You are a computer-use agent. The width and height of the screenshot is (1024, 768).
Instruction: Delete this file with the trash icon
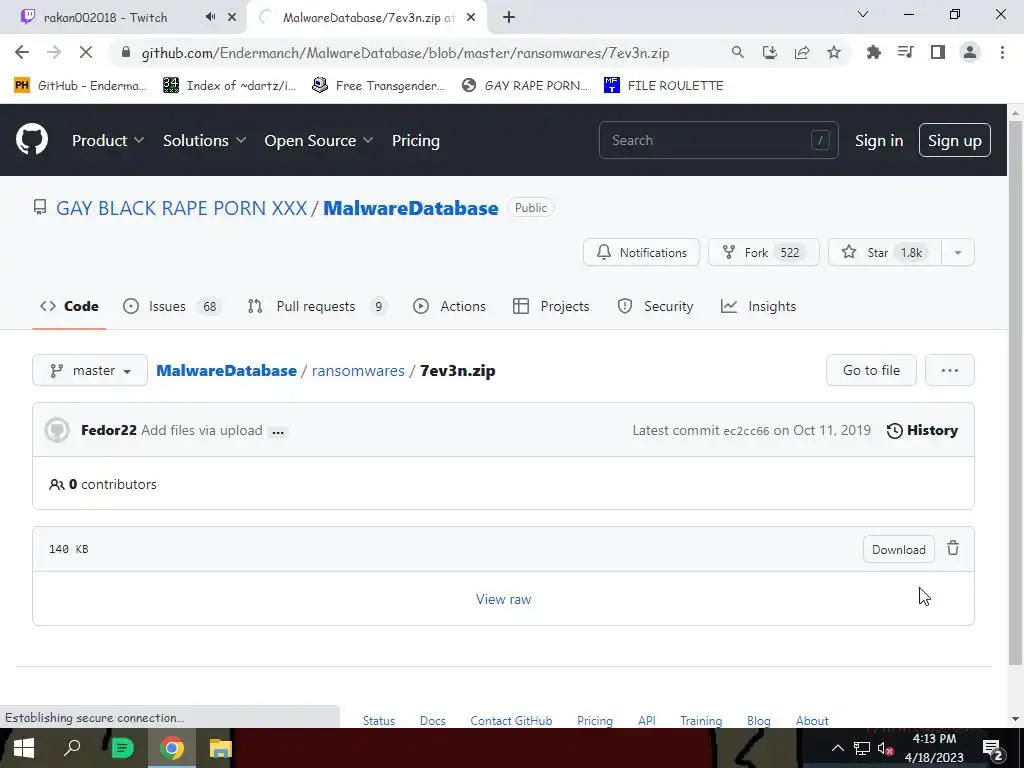point(953,549)
